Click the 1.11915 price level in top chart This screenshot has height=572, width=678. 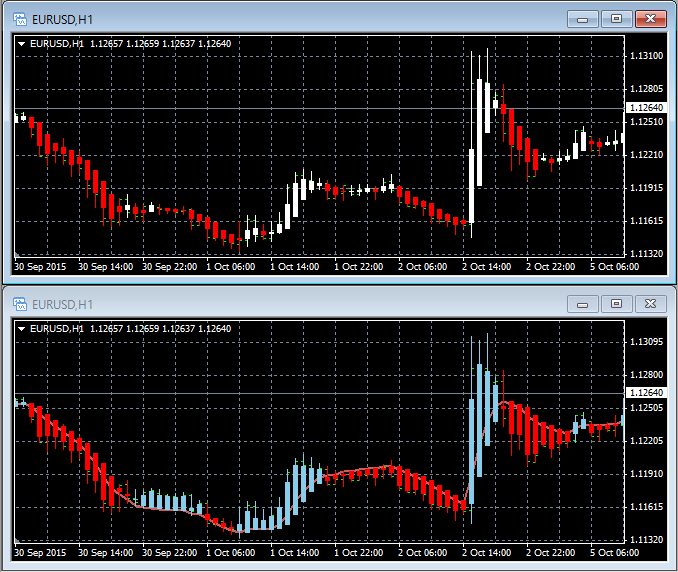[x=646, y=188]
